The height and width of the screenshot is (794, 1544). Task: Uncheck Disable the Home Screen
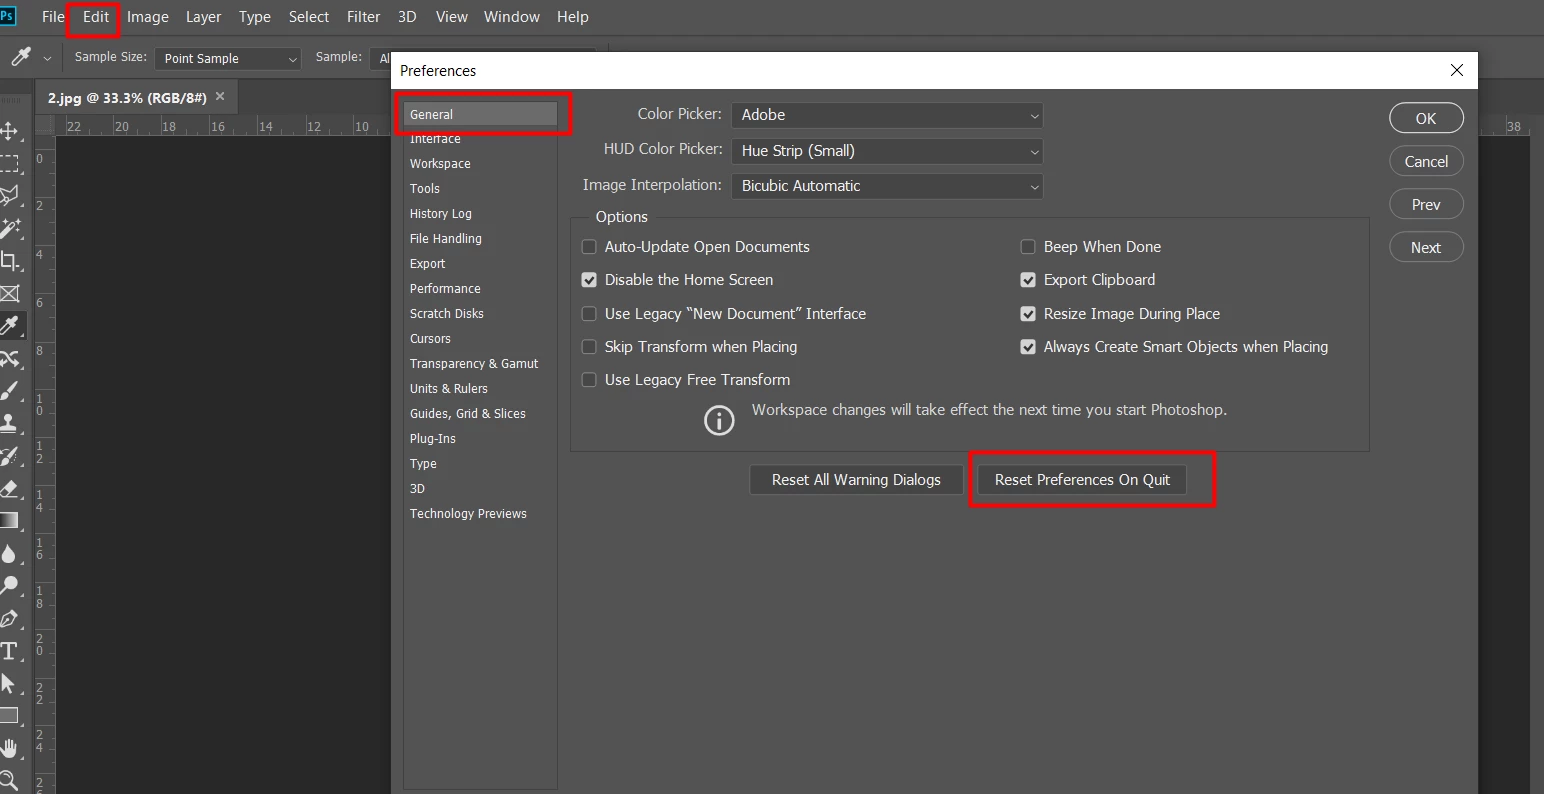[x=589, y=280]
